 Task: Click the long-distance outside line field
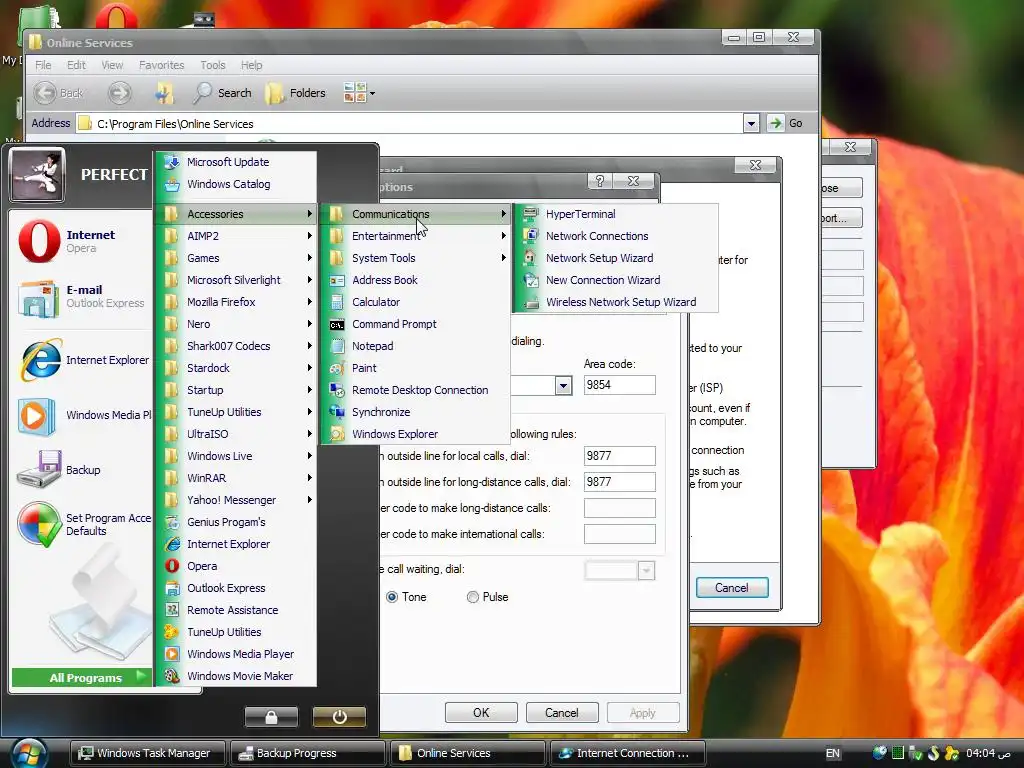[x=619, y=482]
